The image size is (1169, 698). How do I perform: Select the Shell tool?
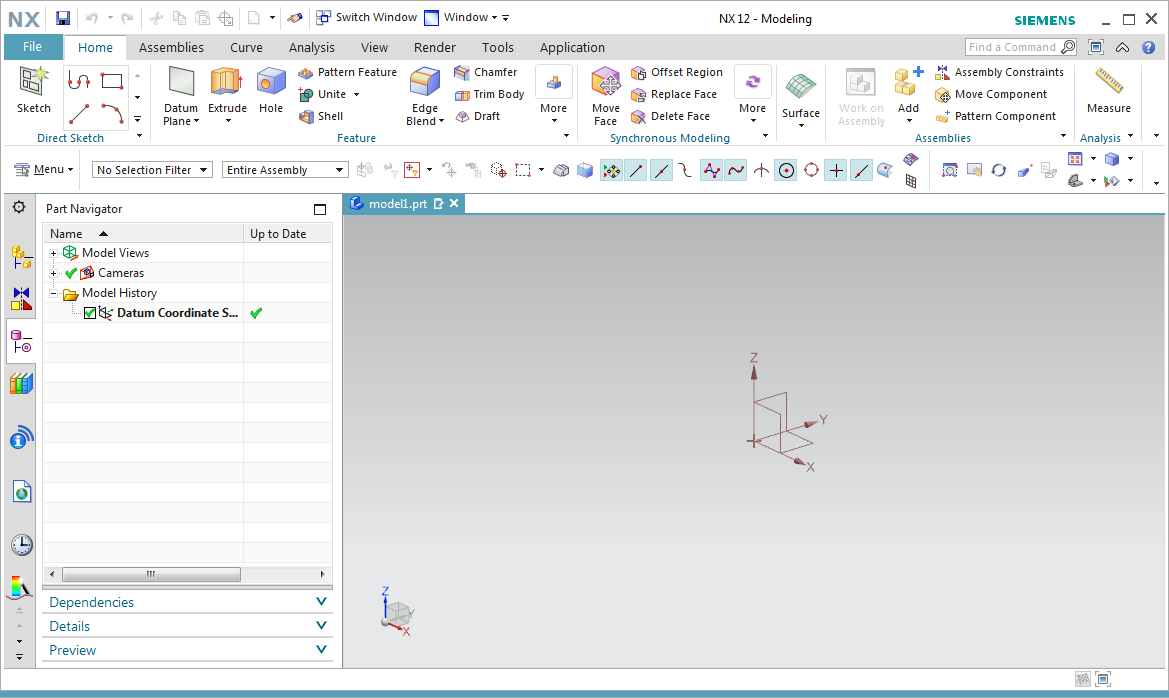click(321, 116)
